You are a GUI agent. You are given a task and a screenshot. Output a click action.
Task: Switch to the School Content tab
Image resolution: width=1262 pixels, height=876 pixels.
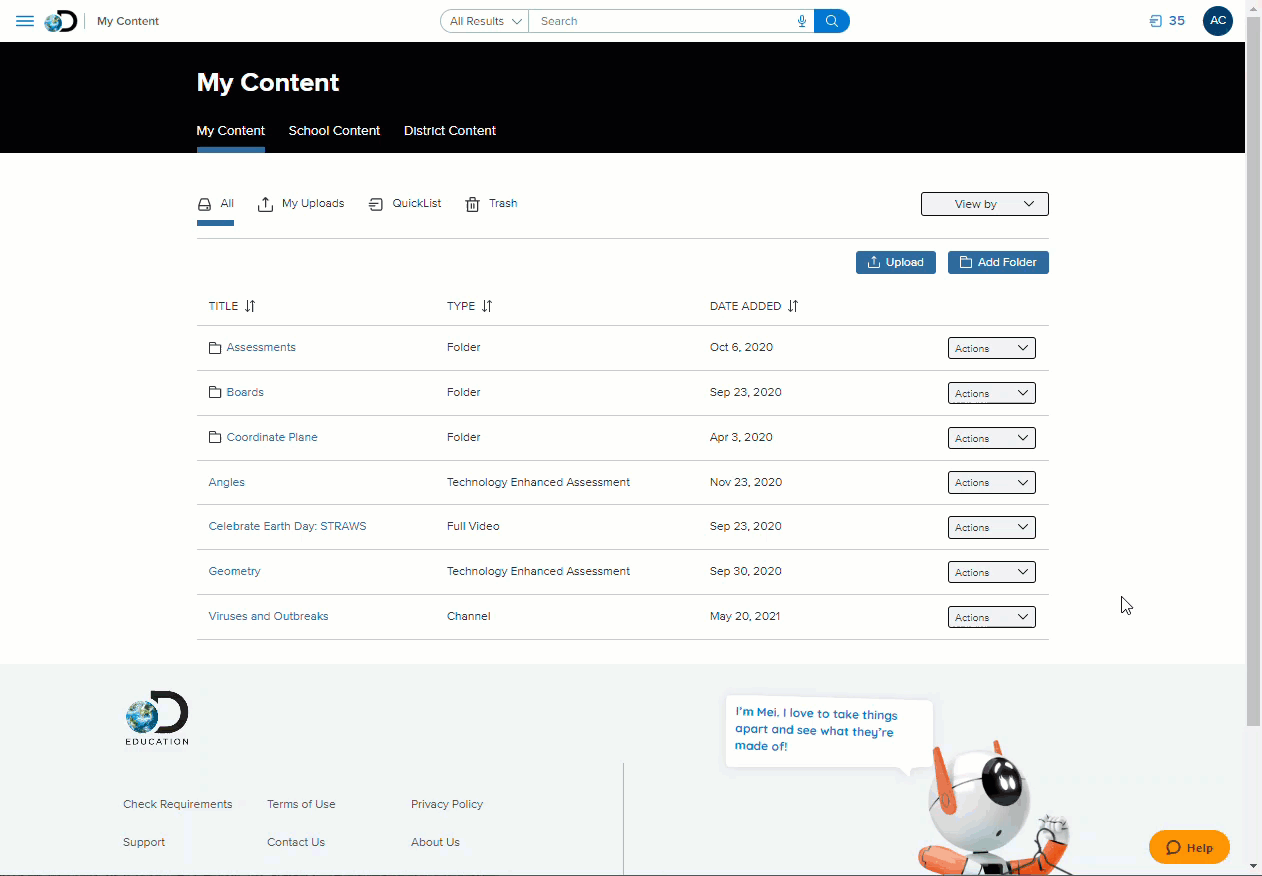tap(334, 131)
